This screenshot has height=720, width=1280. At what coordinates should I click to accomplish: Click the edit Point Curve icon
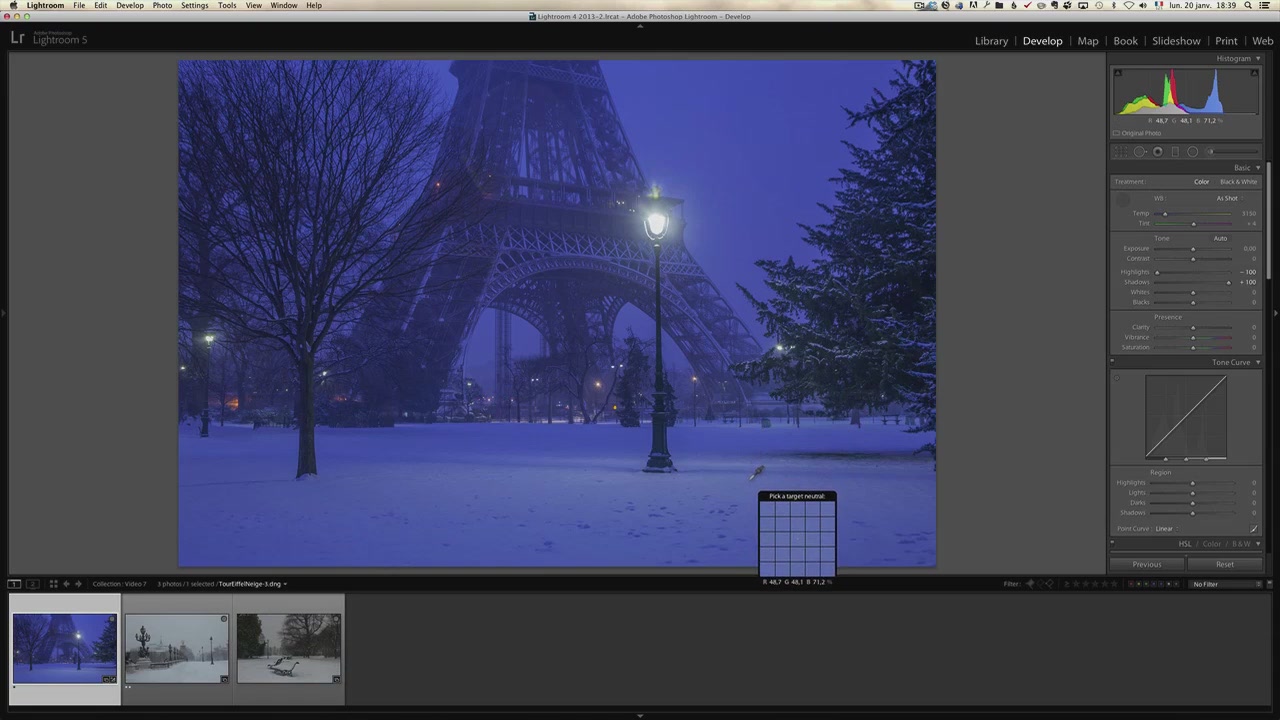click(x=1254, y=528)
